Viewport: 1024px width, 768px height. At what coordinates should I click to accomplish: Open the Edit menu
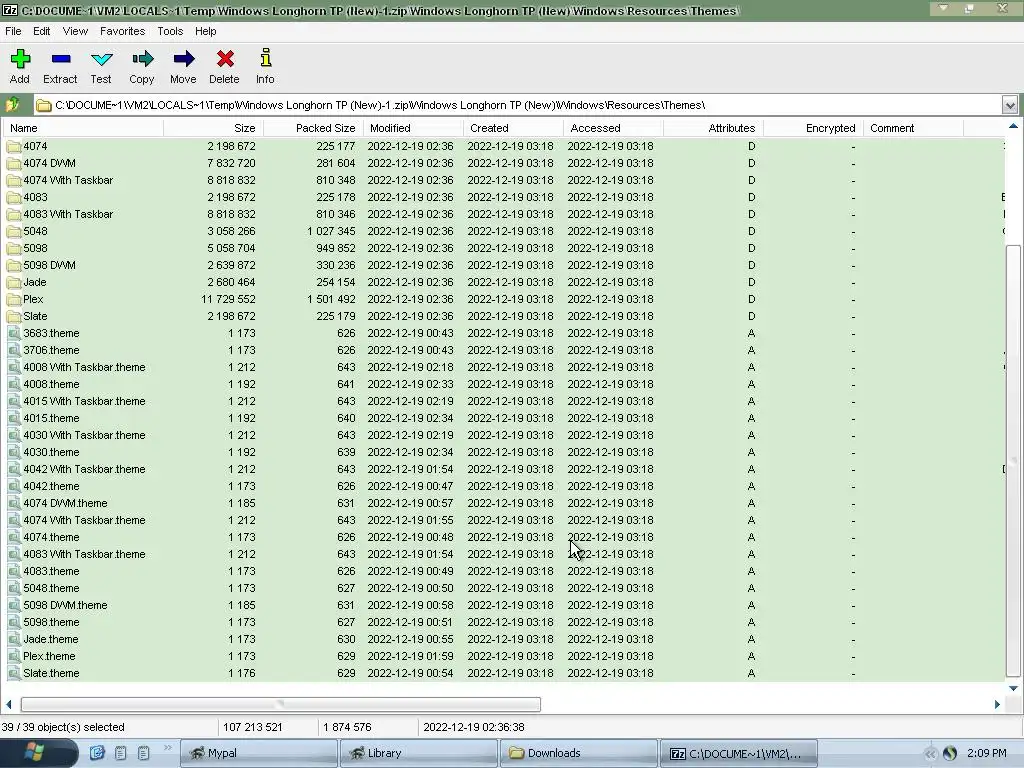click(x=42, y=31)
